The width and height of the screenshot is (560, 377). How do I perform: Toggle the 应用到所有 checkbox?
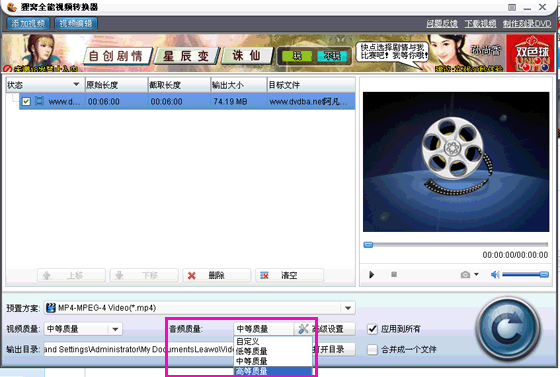coord(372,329)
